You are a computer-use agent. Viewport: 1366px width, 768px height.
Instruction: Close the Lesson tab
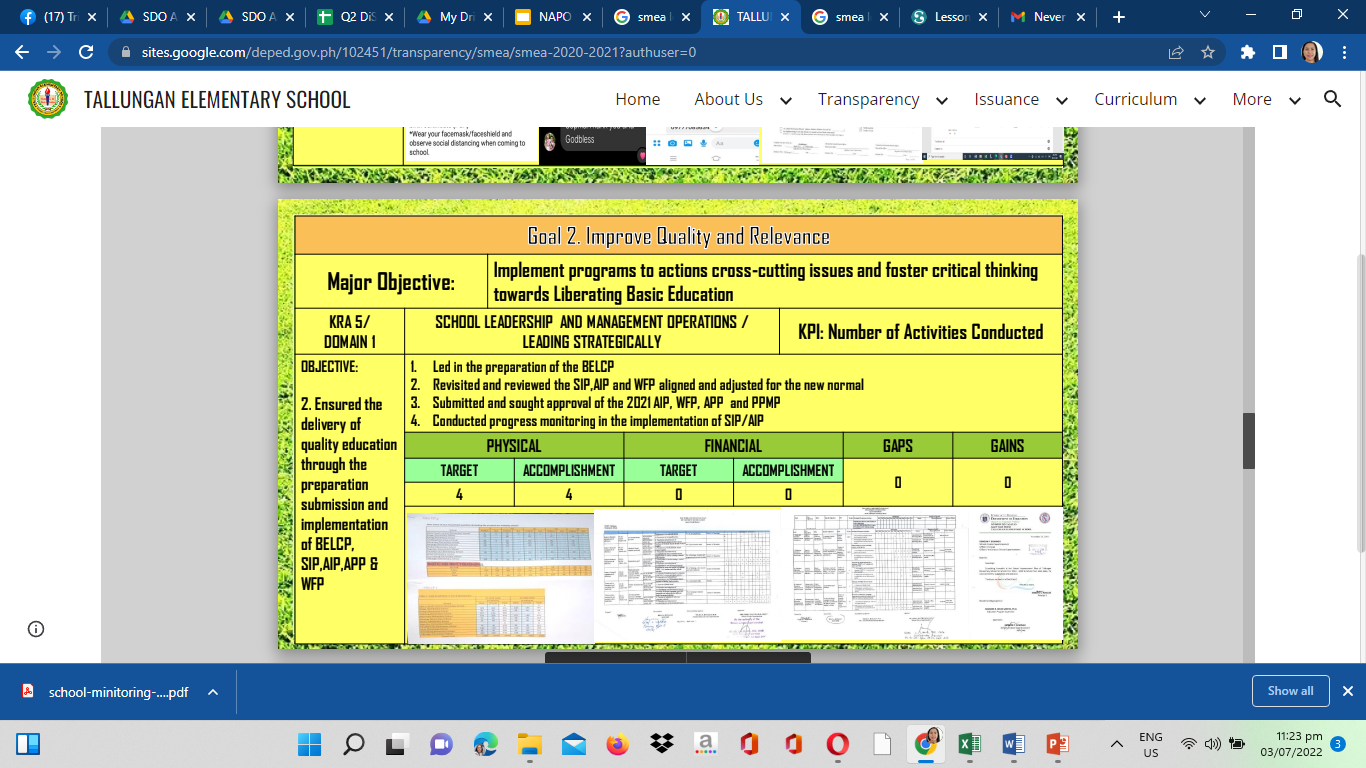pos(983,17)
